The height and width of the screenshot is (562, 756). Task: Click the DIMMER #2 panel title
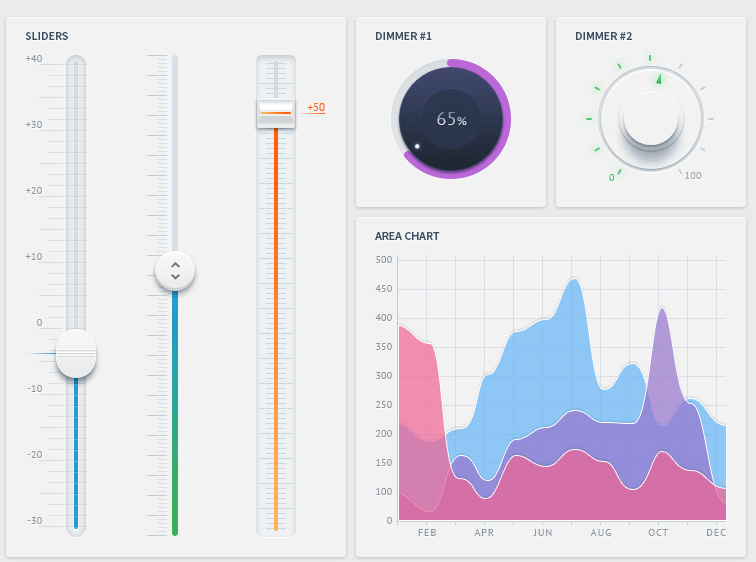[604, 36]
